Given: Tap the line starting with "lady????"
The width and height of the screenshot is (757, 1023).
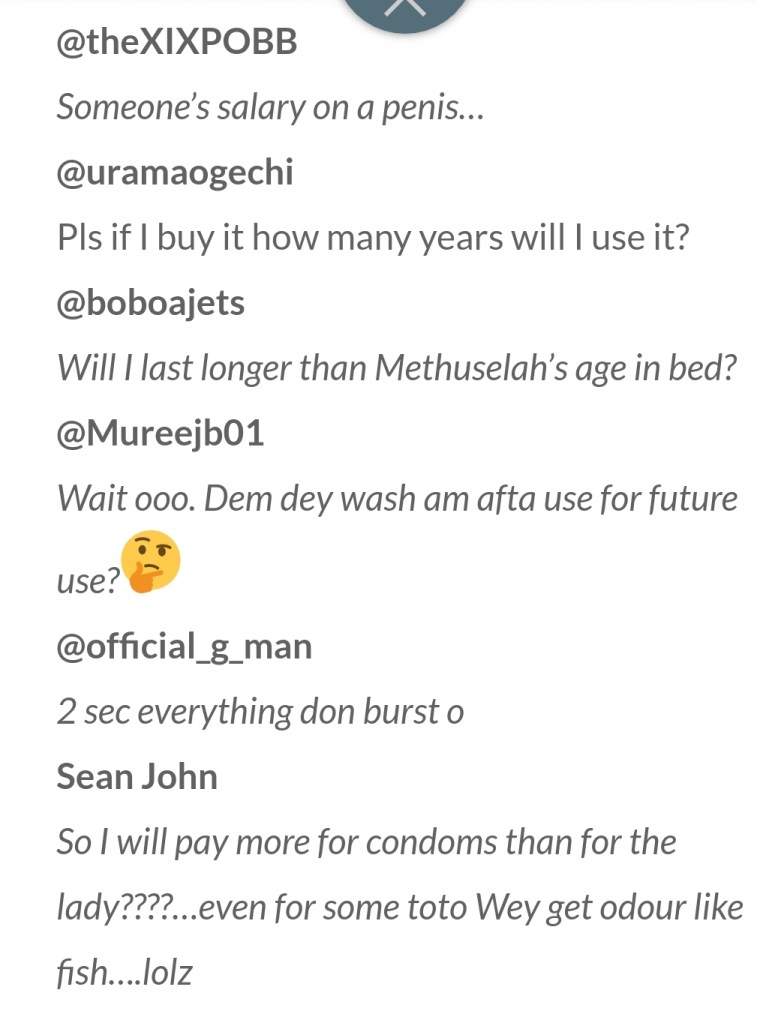Looking at the screenshot, I should 399,908.
